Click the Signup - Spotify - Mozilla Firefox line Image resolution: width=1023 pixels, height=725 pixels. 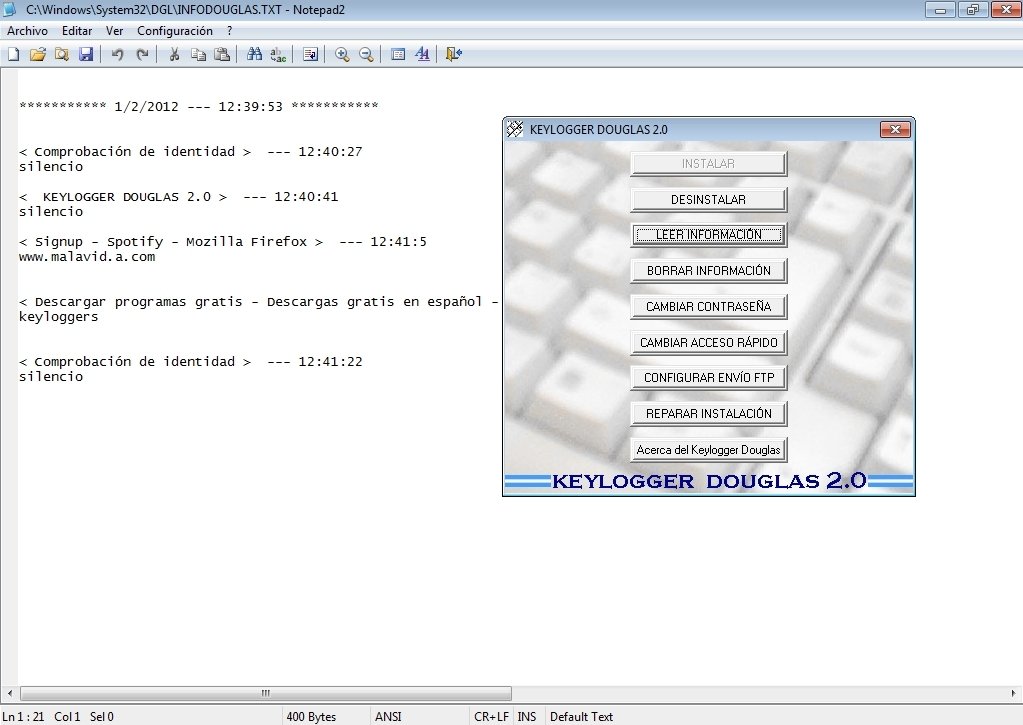click(x=222, y=242)
